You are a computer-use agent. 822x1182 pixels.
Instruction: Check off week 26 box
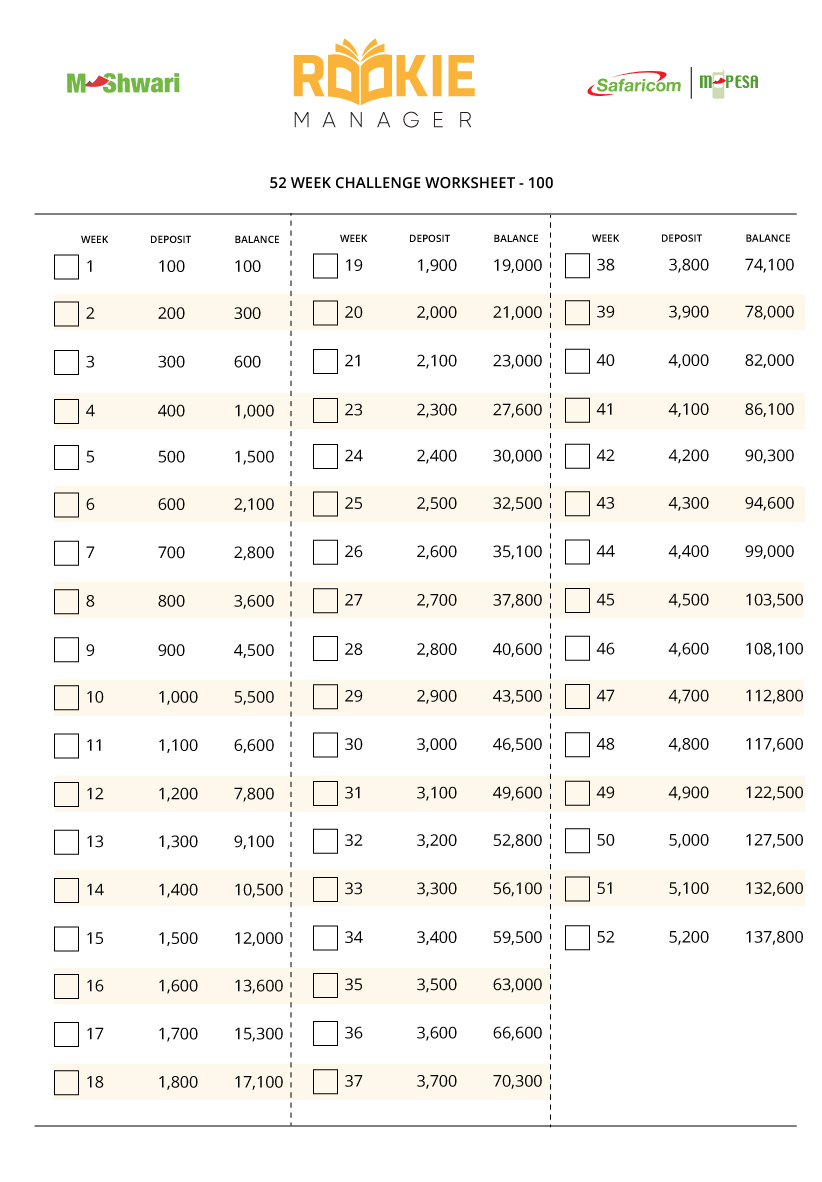pyautogui.click(x=325, y=552)
